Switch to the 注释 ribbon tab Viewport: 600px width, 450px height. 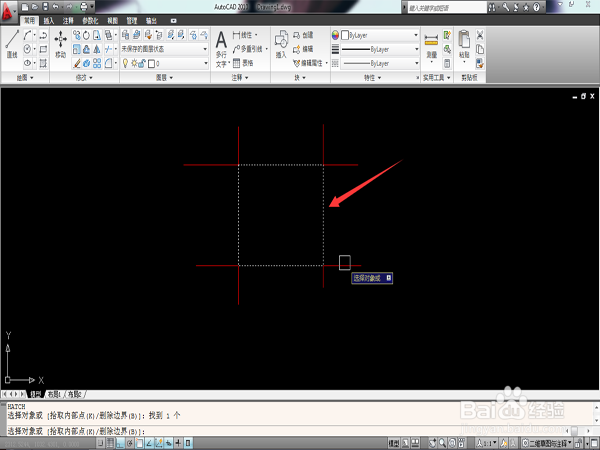click(68, 21)
